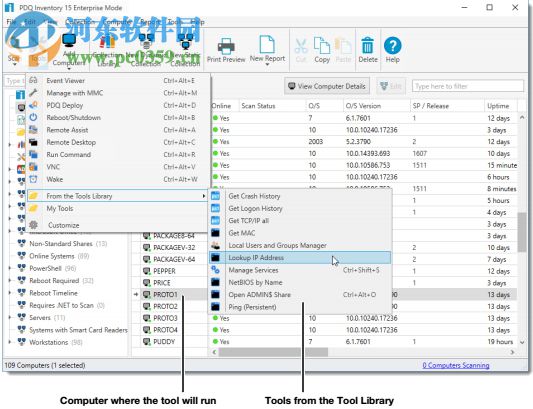This screenshot has width=533, height=409.
Task: Click the Servers collection icon
Action: [x=21, y=317]
